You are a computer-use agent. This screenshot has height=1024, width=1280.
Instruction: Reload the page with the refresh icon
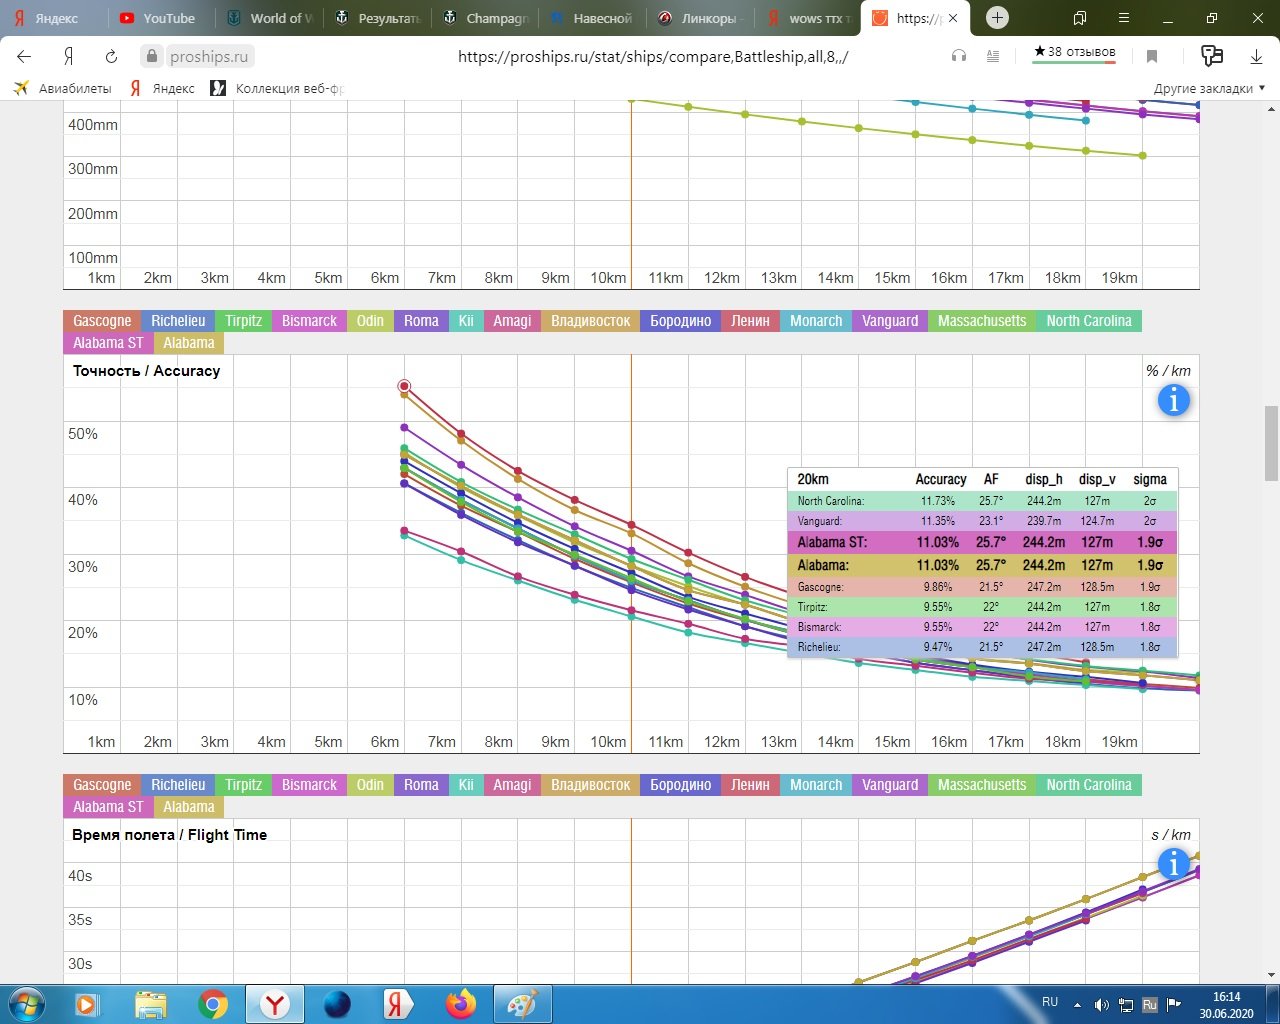[111, 57]
